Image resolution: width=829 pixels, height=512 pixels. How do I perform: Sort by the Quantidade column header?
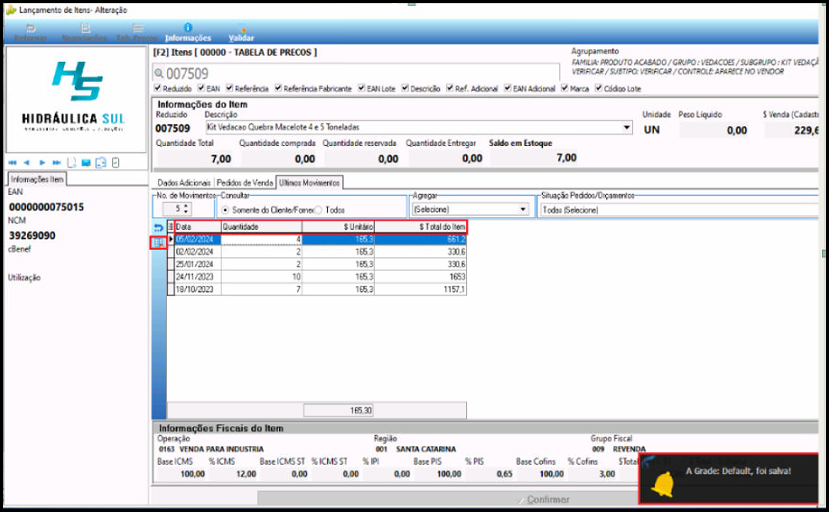coord(262,226)
